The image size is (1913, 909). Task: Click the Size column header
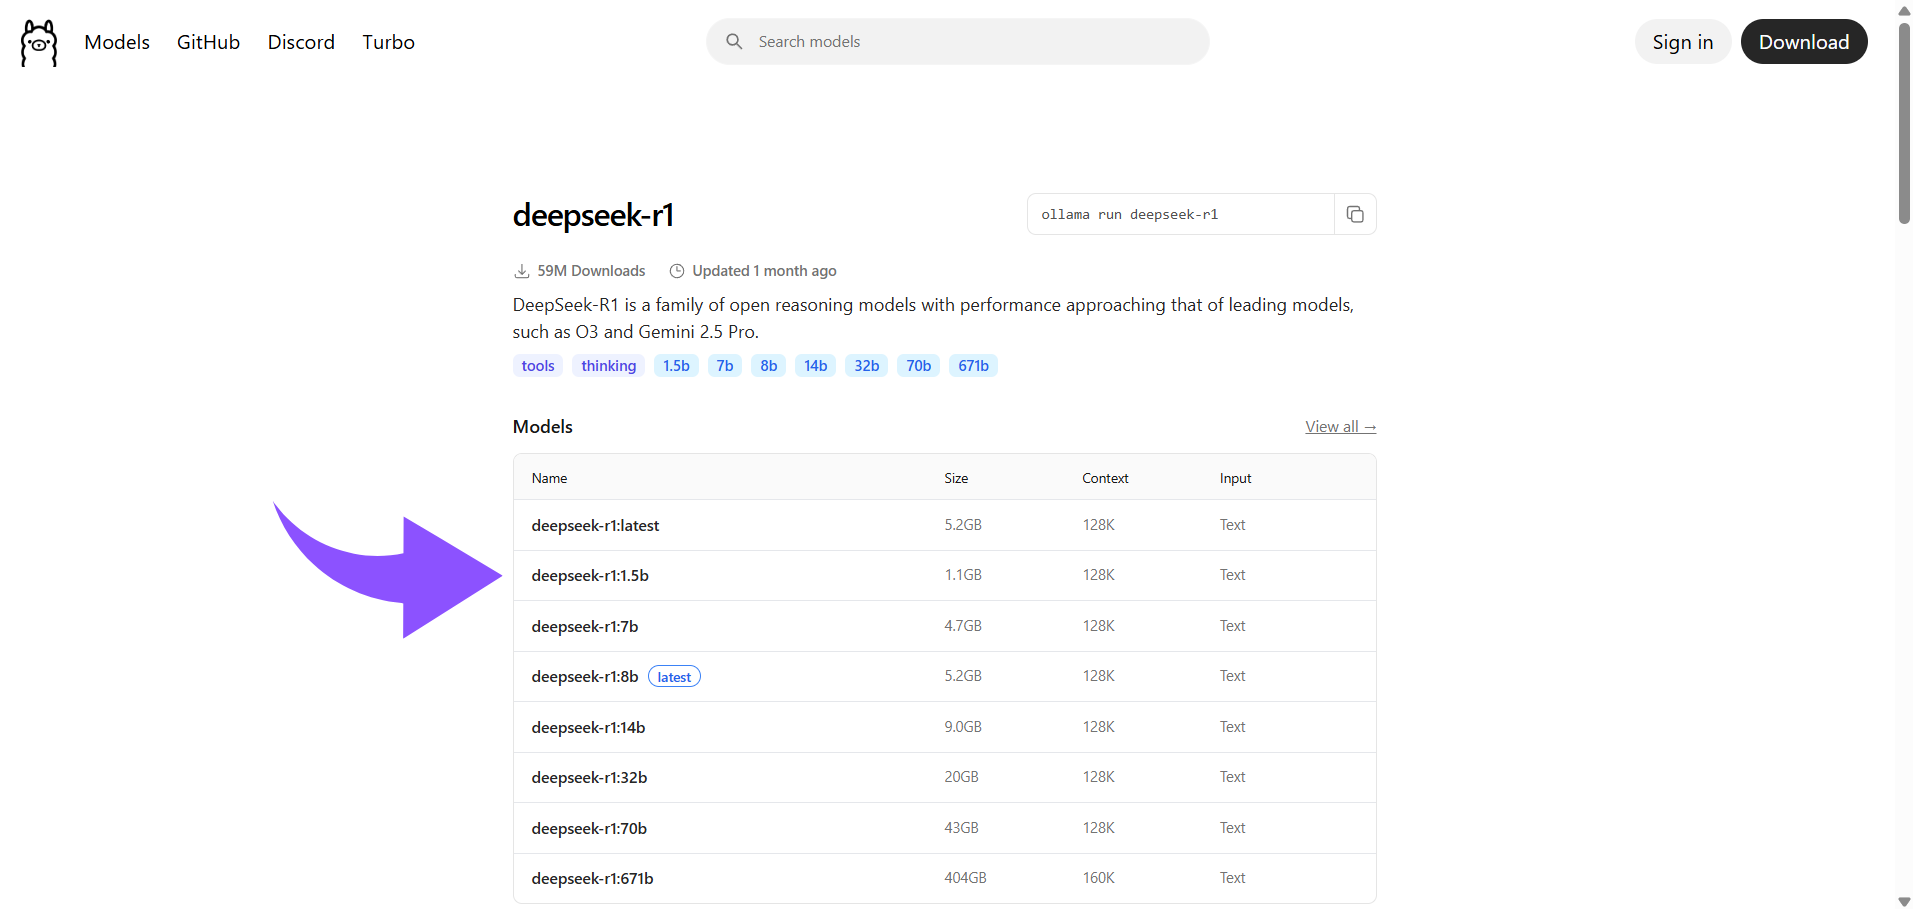click(x=956, y=479)
